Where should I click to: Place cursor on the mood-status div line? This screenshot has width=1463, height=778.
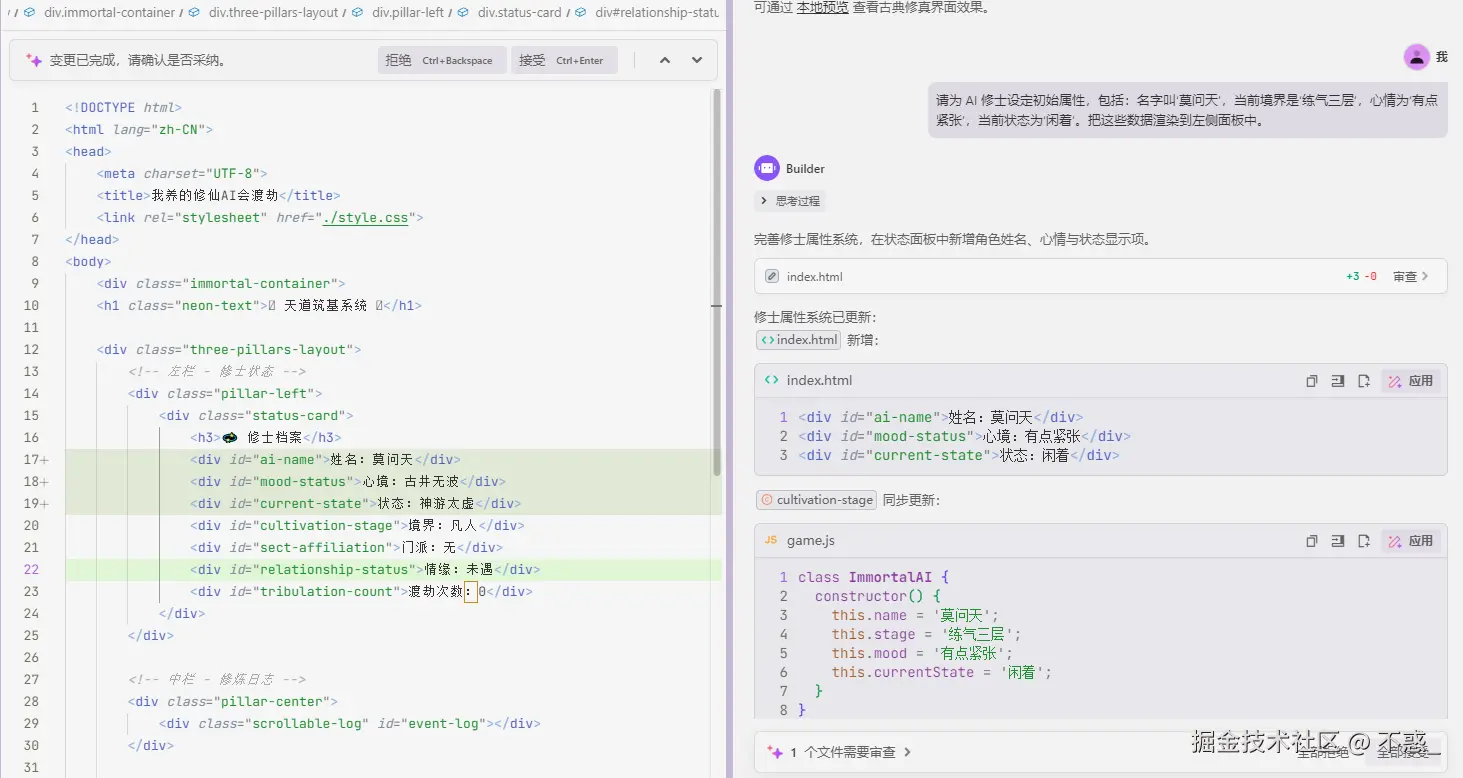click(x=348, y=481)
